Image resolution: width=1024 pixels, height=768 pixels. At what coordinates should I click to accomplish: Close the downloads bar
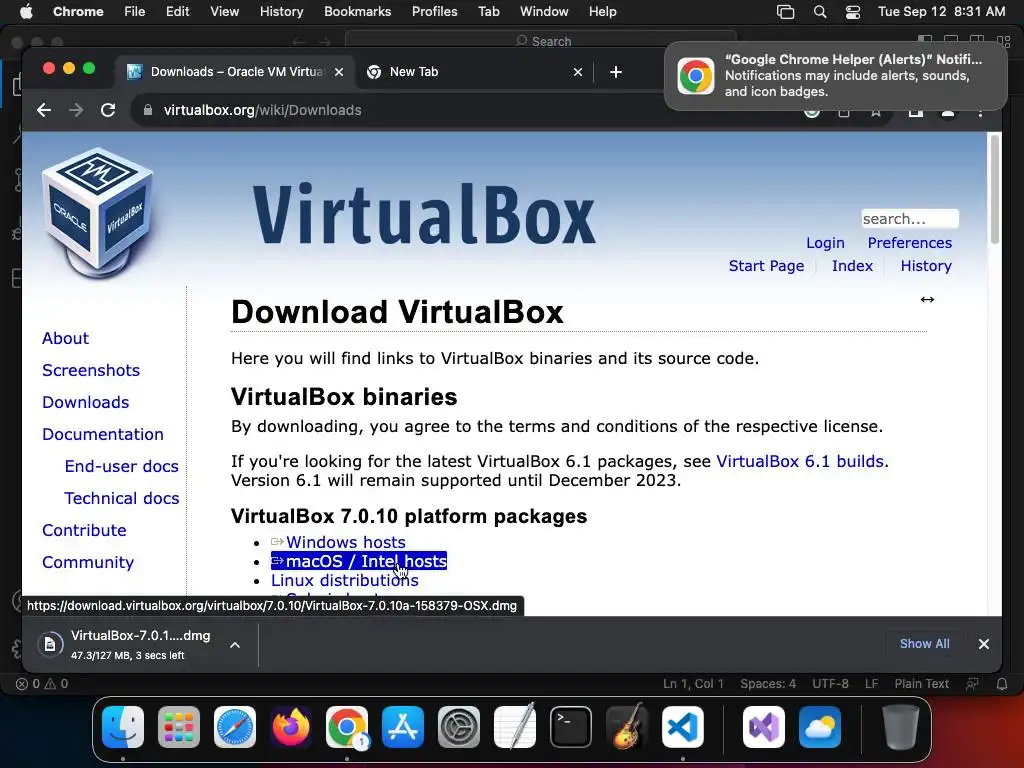coord(984,644)
